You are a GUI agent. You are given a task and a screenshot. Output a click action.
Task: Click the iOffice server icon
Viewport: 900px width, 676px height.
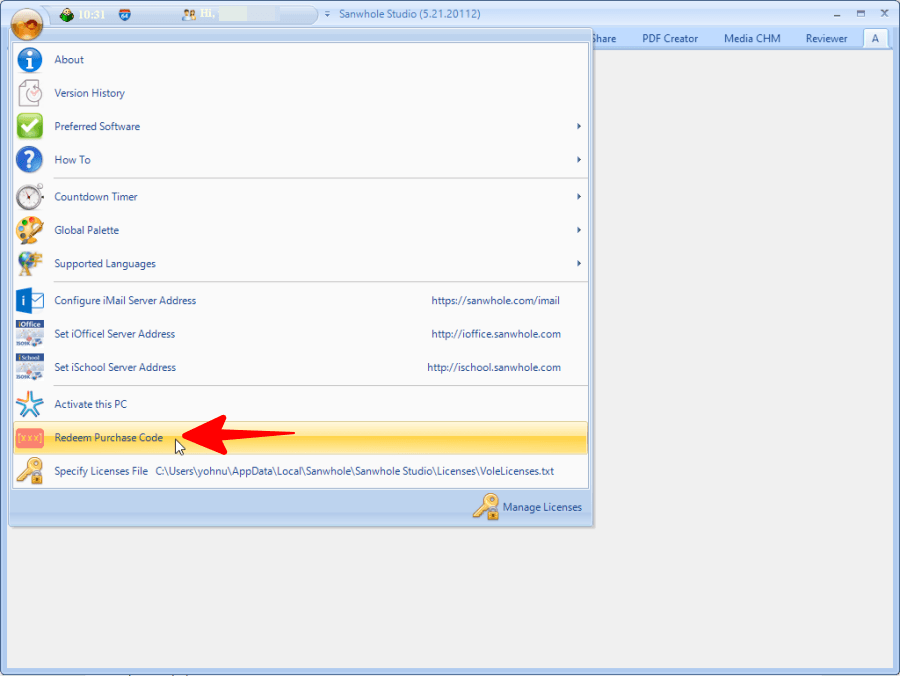30,334
